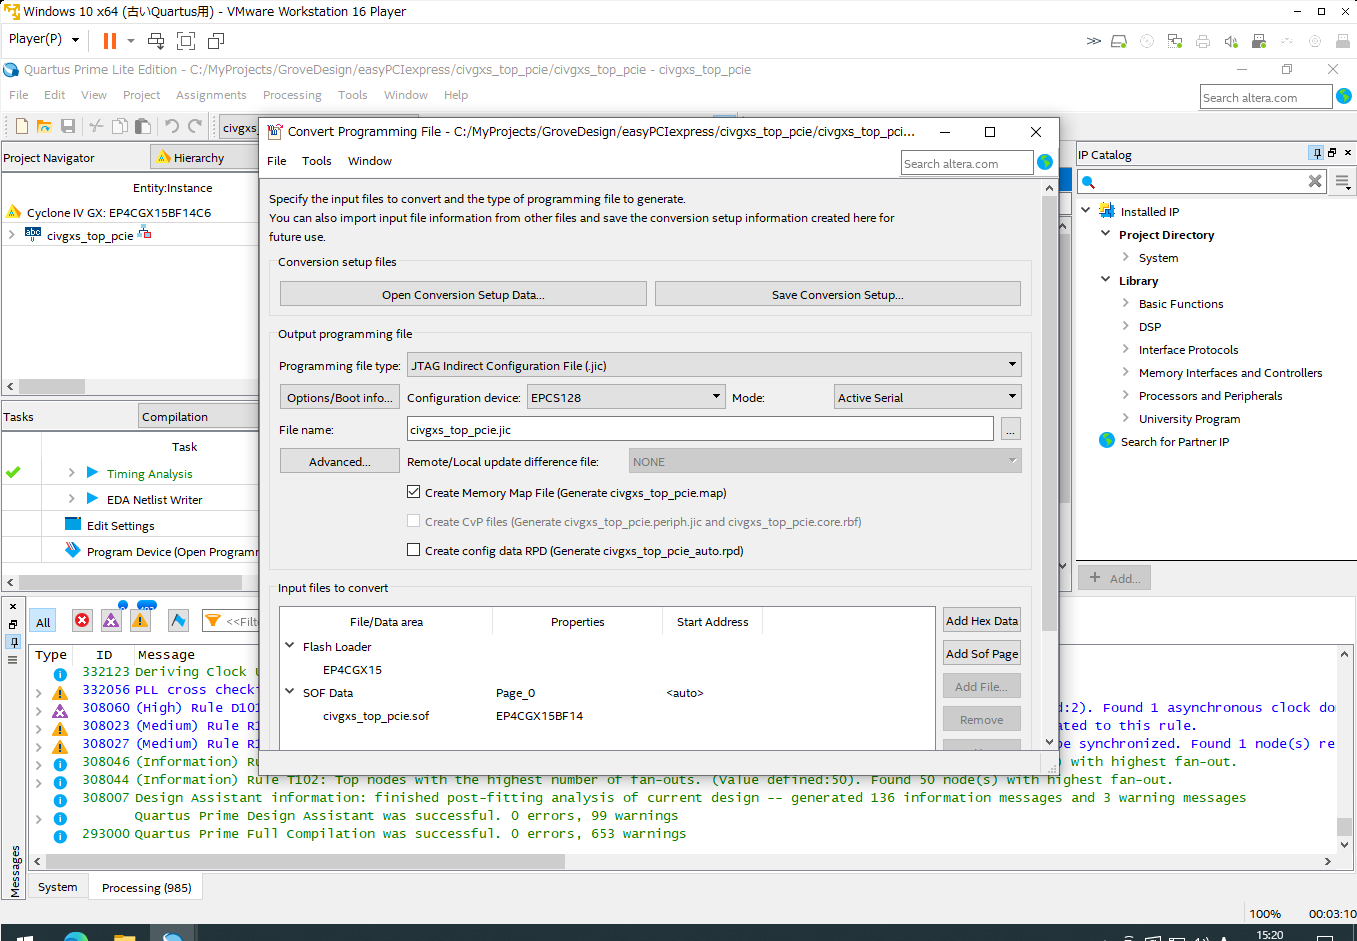The image size is (1357, 941).
Task: Click the float window icon on the IP Catalog panel
Action: coord(1332,153)
